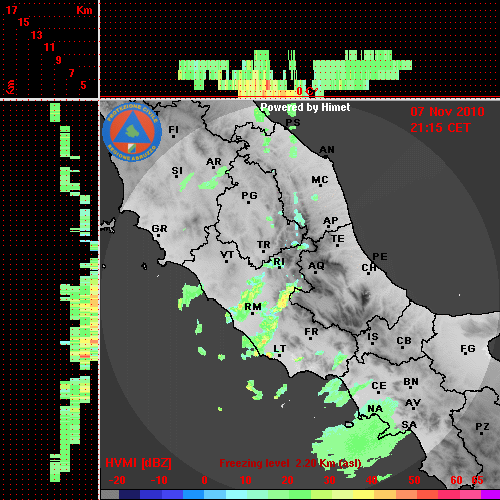Screen dimensions: 500x500
Task: Click the FR city label on the map
Action: (x=311, y=332)
